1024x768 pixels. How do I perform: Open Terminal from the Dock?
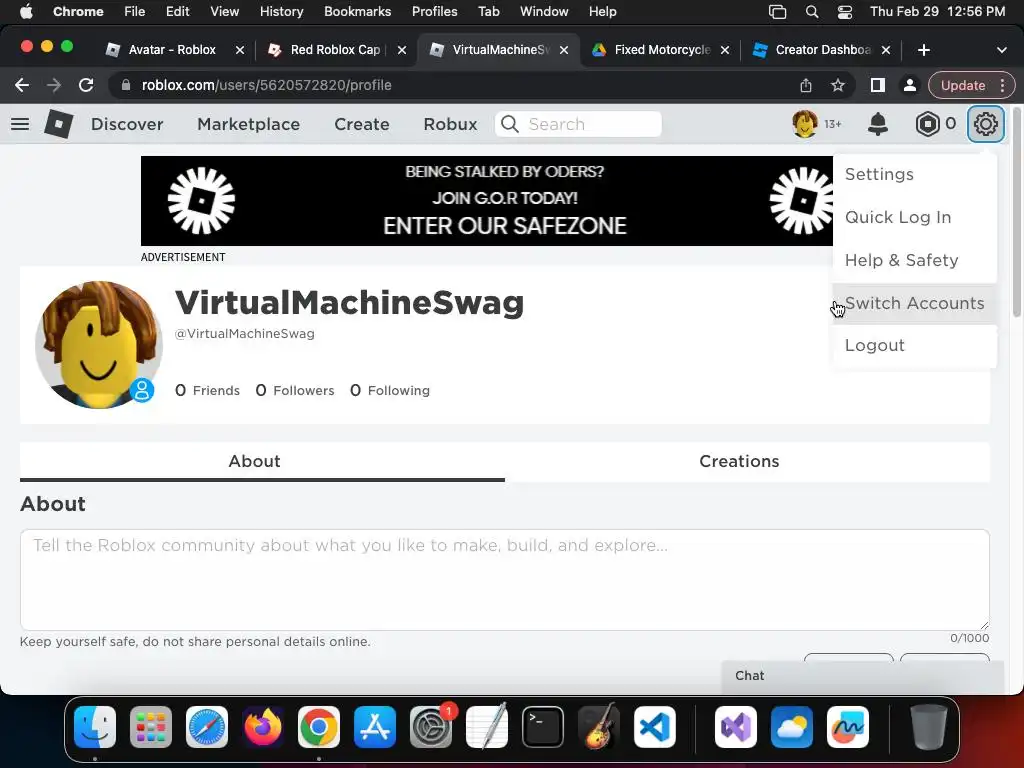(543, 727)
